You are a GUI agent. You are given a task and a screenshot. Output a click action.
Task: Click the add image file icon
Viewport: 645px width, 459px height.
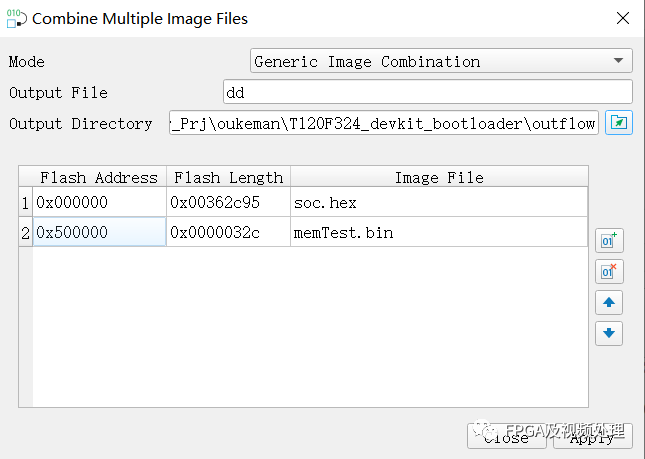coord(608,240)
